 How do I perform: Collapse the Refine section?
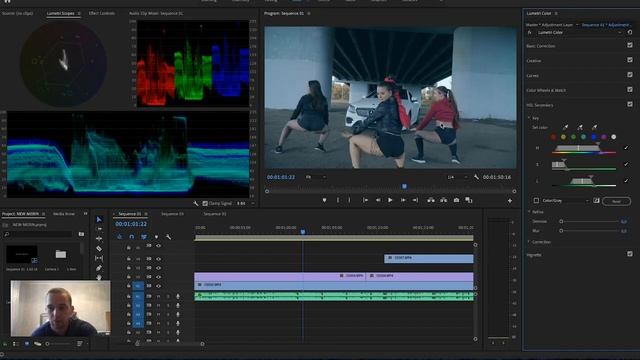pos(529,212)
